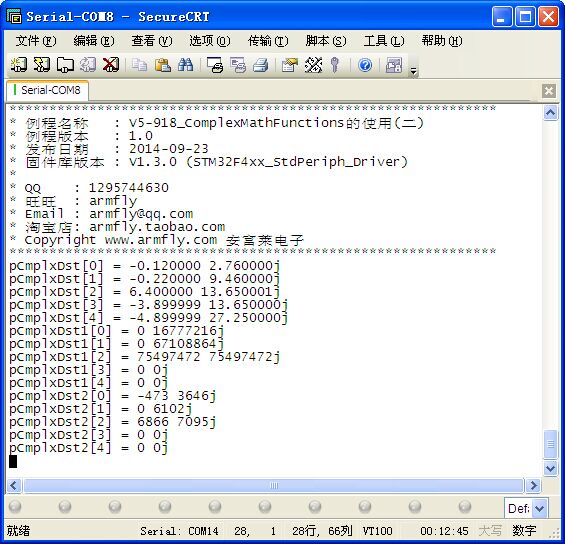565x544 pixels.
Task: Click the 00:12:45 timer in status bar
Action: tap(444, 531)
